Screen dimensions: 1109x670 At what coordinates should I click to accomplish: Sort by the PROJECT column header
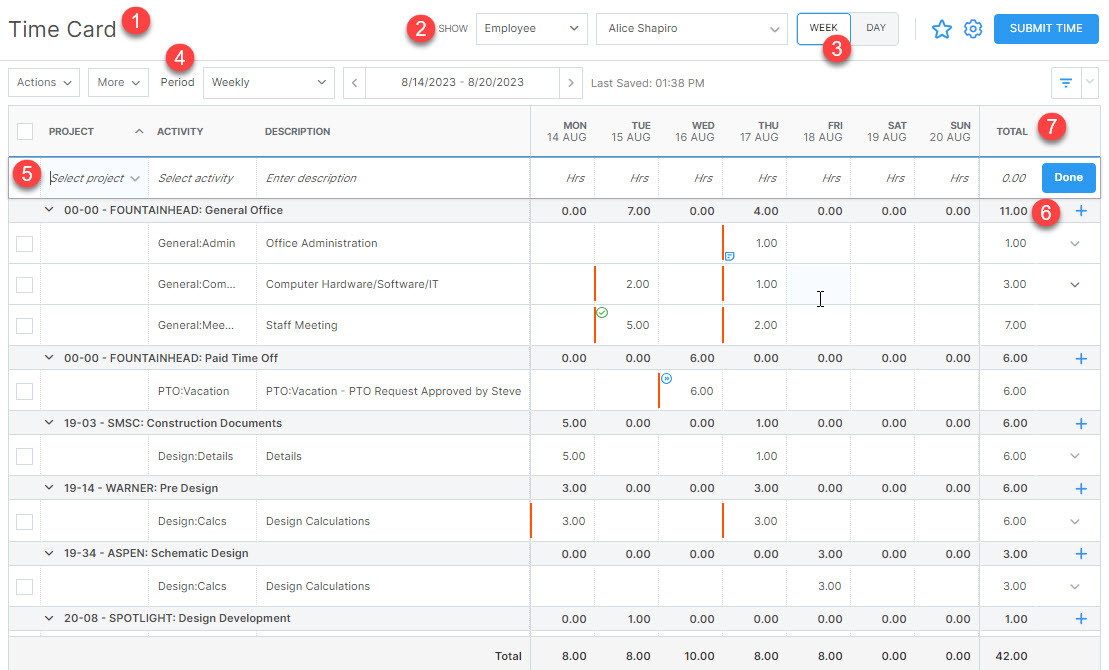click(x=71, y=131)
